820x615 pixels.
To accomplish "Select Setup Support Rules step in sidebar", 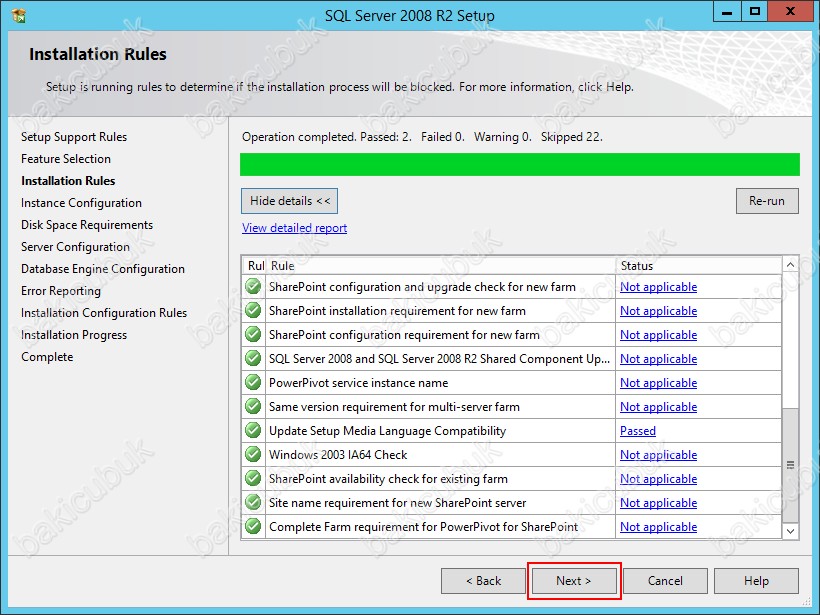I will pos(74,137).
